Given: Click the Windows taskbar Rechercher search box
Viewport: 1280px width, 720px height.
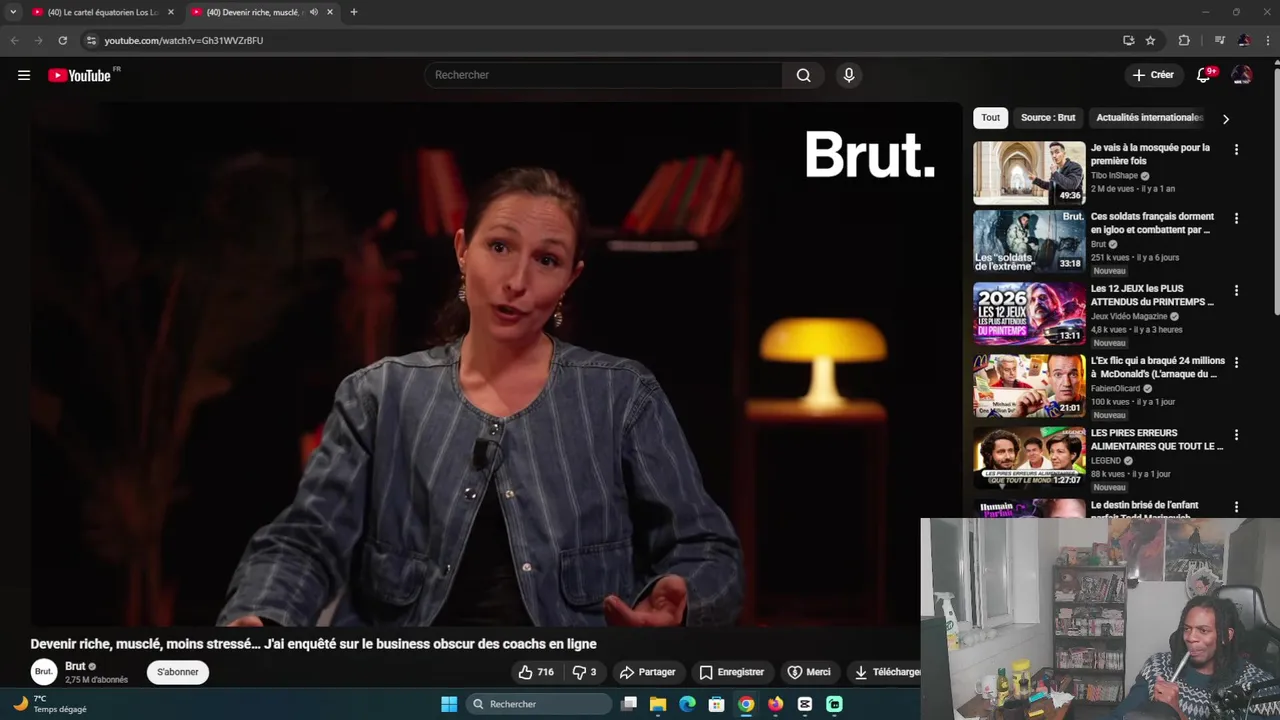Looking at the screenshot, I should 539,704.
